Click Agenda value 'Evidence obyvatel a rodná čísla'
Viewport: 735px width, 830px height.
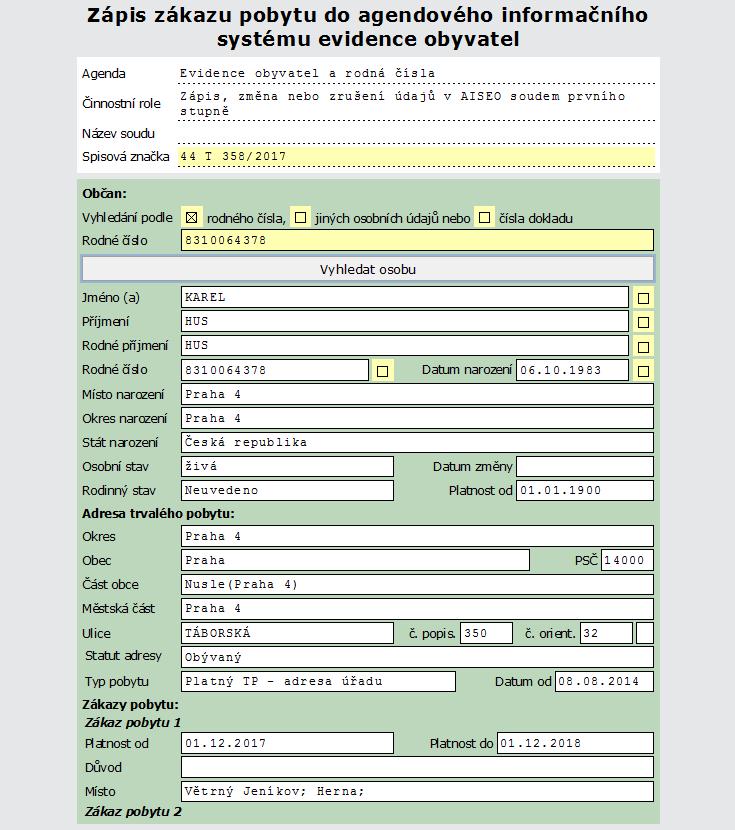pos(307,73)
